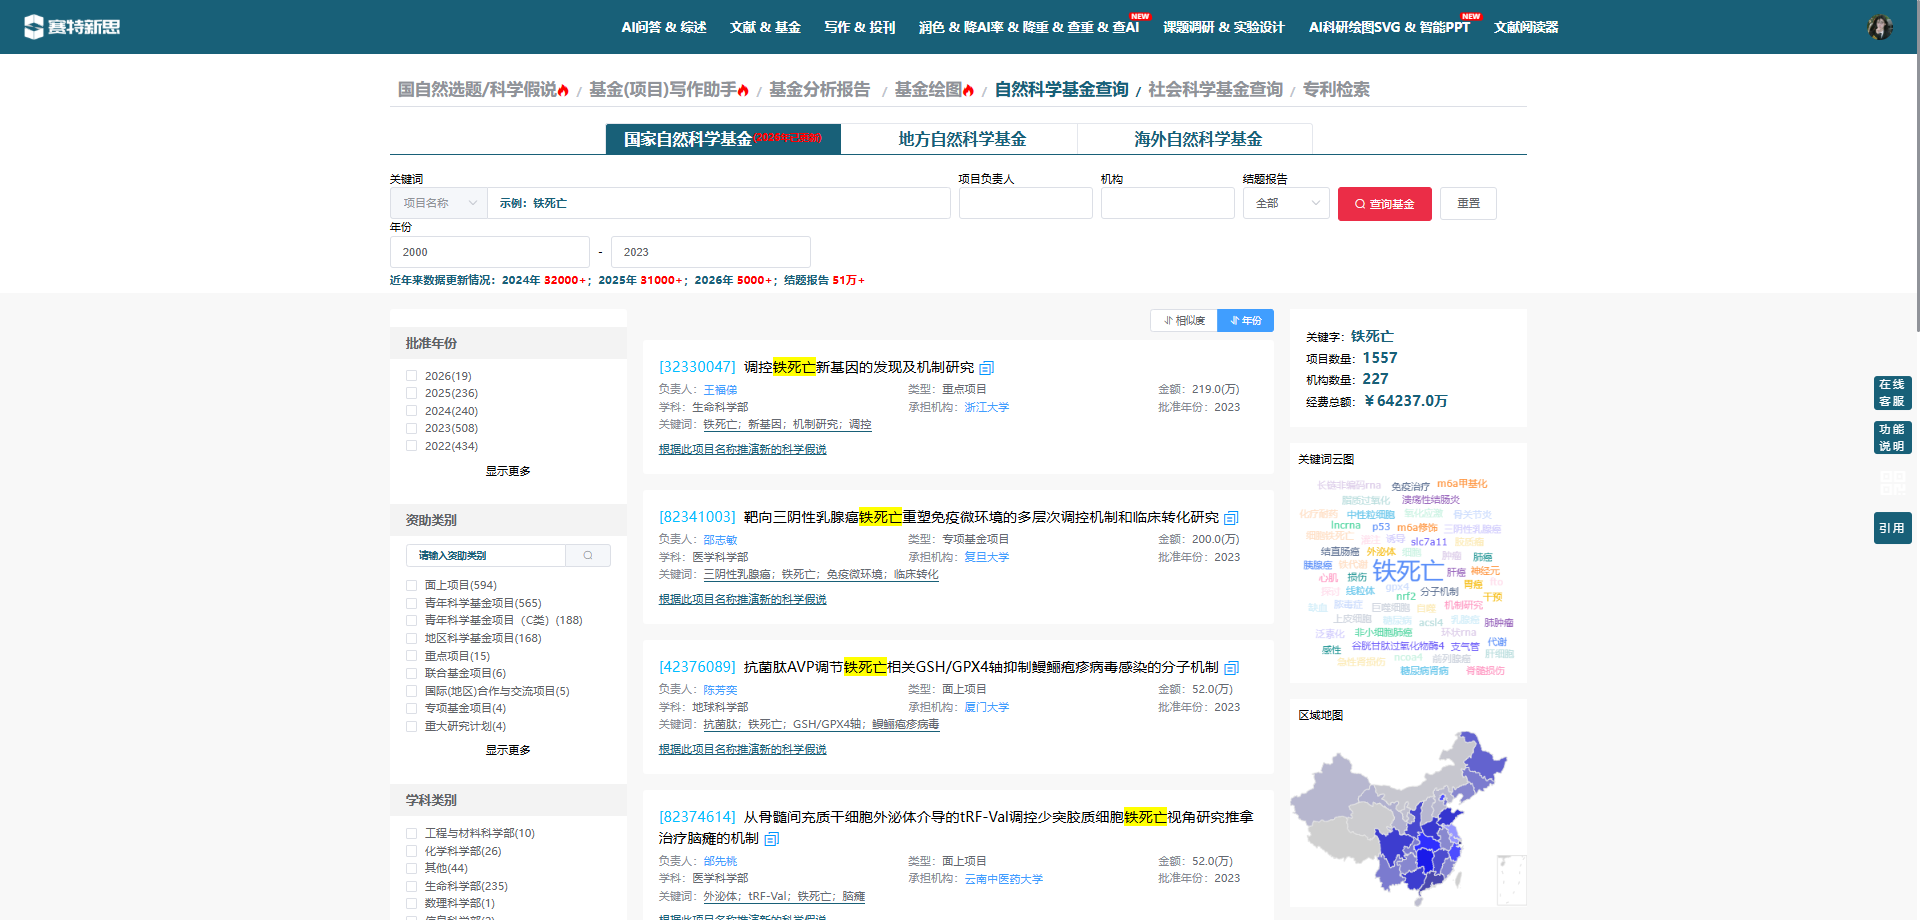Open 写作 & 投刊 nav menu

pos(860,27)
